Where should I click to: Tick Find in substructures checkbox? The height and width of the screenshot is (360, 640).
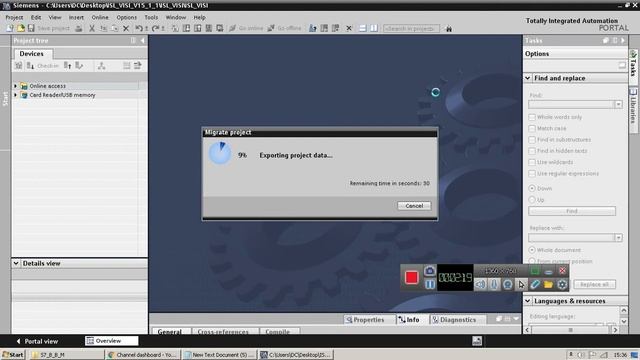[x=532, y=140]
